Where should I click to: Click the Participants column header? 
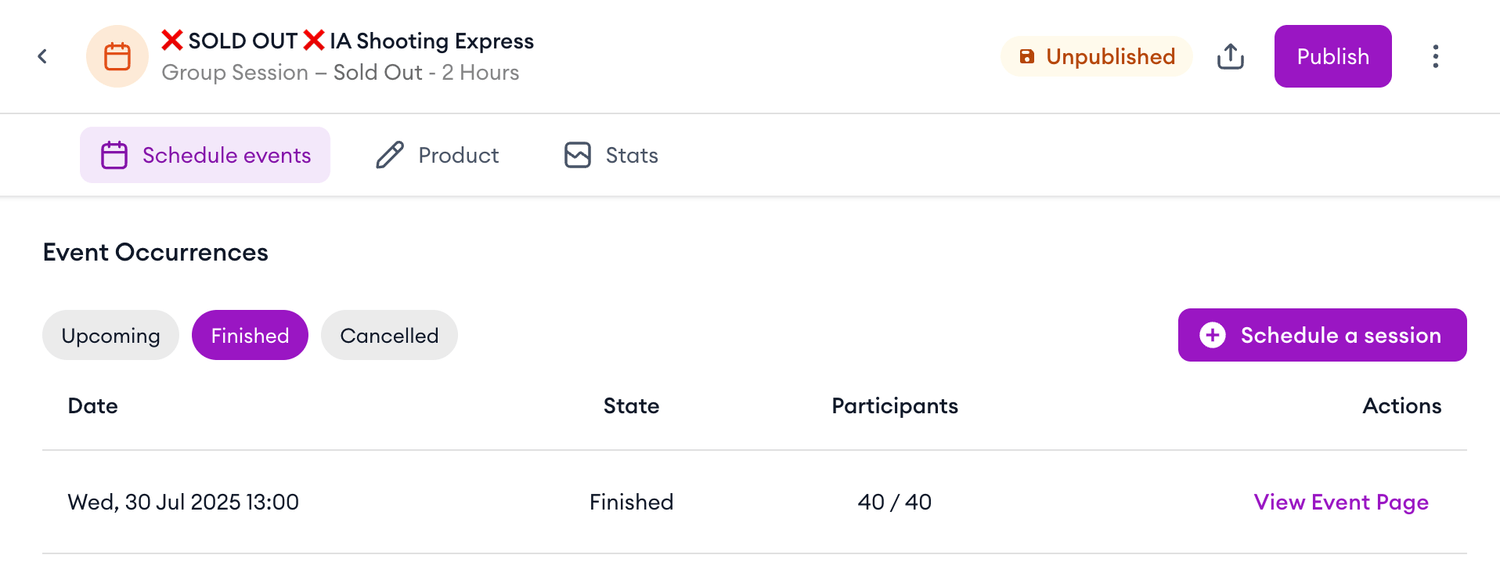[894, 406]
